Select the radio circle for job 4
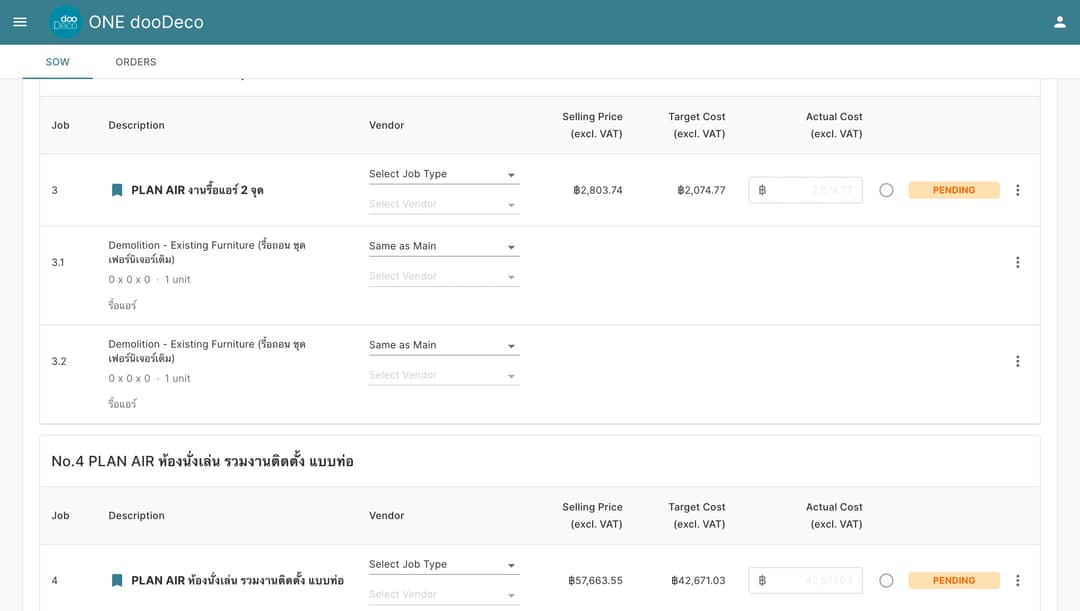Image resolution: width=1080 pixels, height=611 pixels. [886, 580]
